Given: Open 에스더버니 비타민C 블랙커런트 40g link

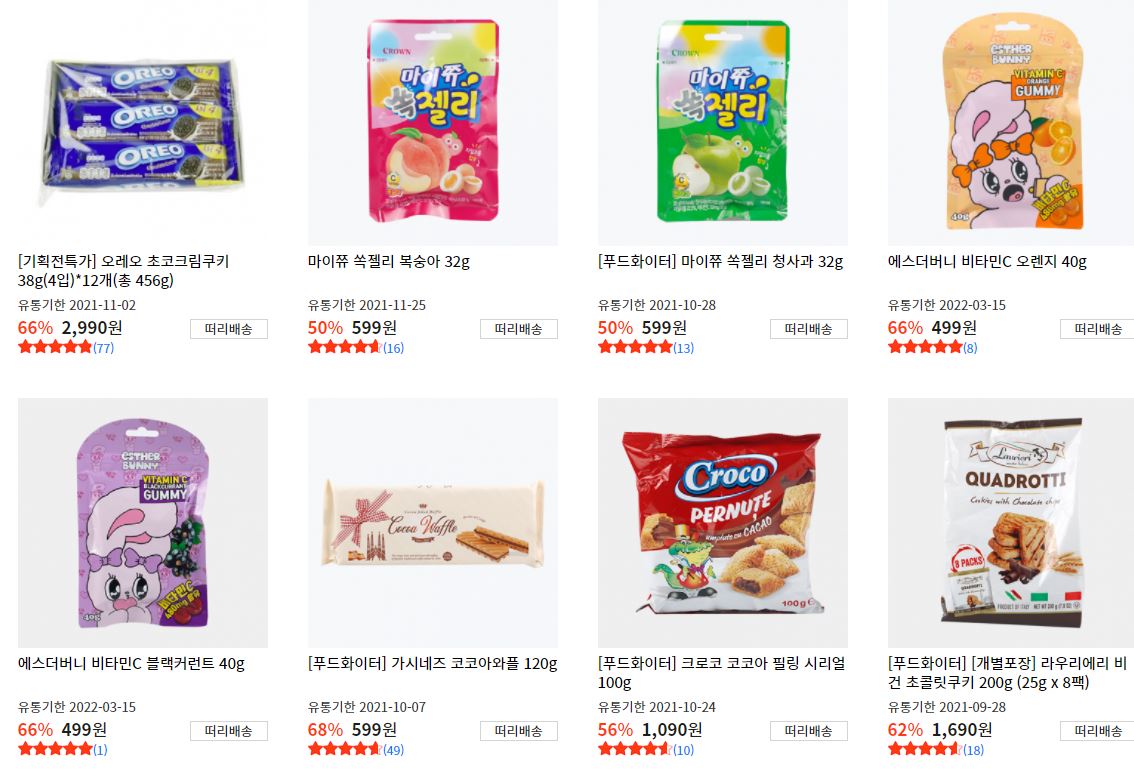Looking at the screenshot, I should [x=132, y=664].
